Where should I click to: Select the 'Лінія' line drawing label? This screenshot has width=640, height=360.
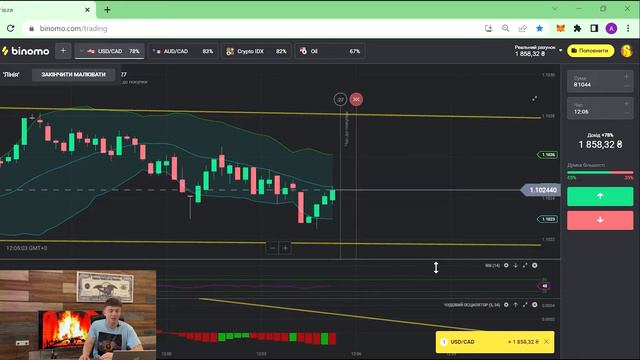tap(11, 75)
